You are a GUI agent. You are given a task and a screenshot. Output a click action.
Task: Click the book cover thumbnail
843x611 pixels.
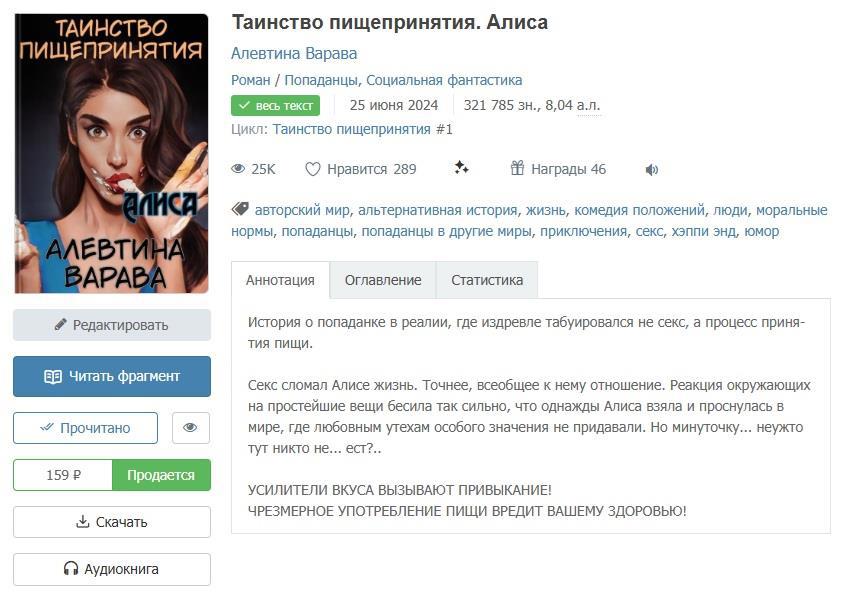tap(112, 154)
